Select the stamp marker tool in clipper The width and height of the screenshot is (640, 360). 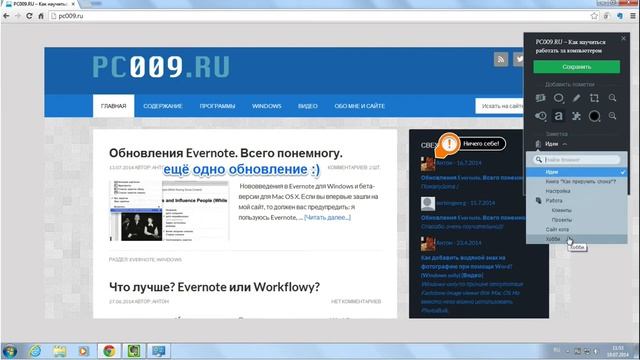[x=540, y=116]
